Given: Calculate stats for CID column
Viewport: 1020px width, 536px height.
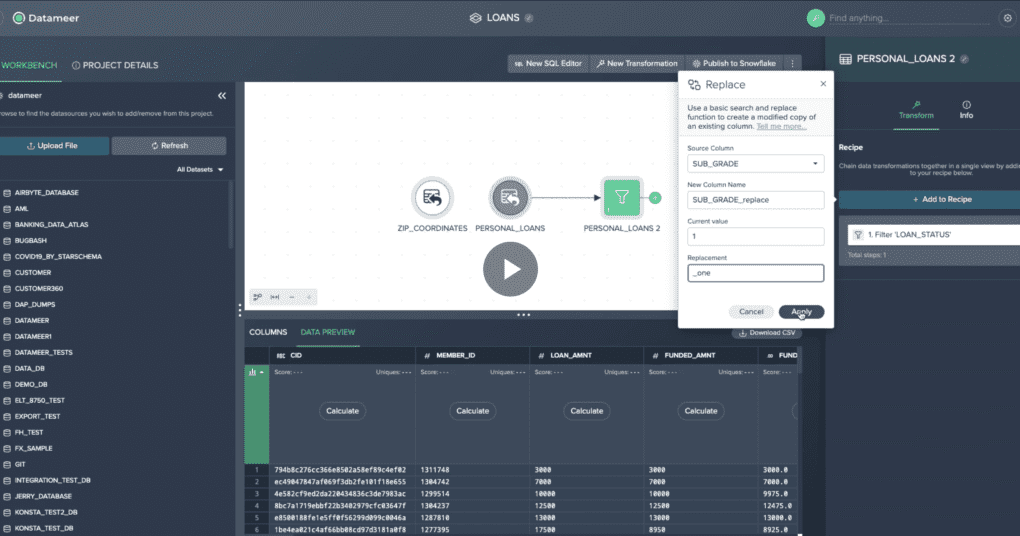Looking at the screenshot, I should click(342, 411).
